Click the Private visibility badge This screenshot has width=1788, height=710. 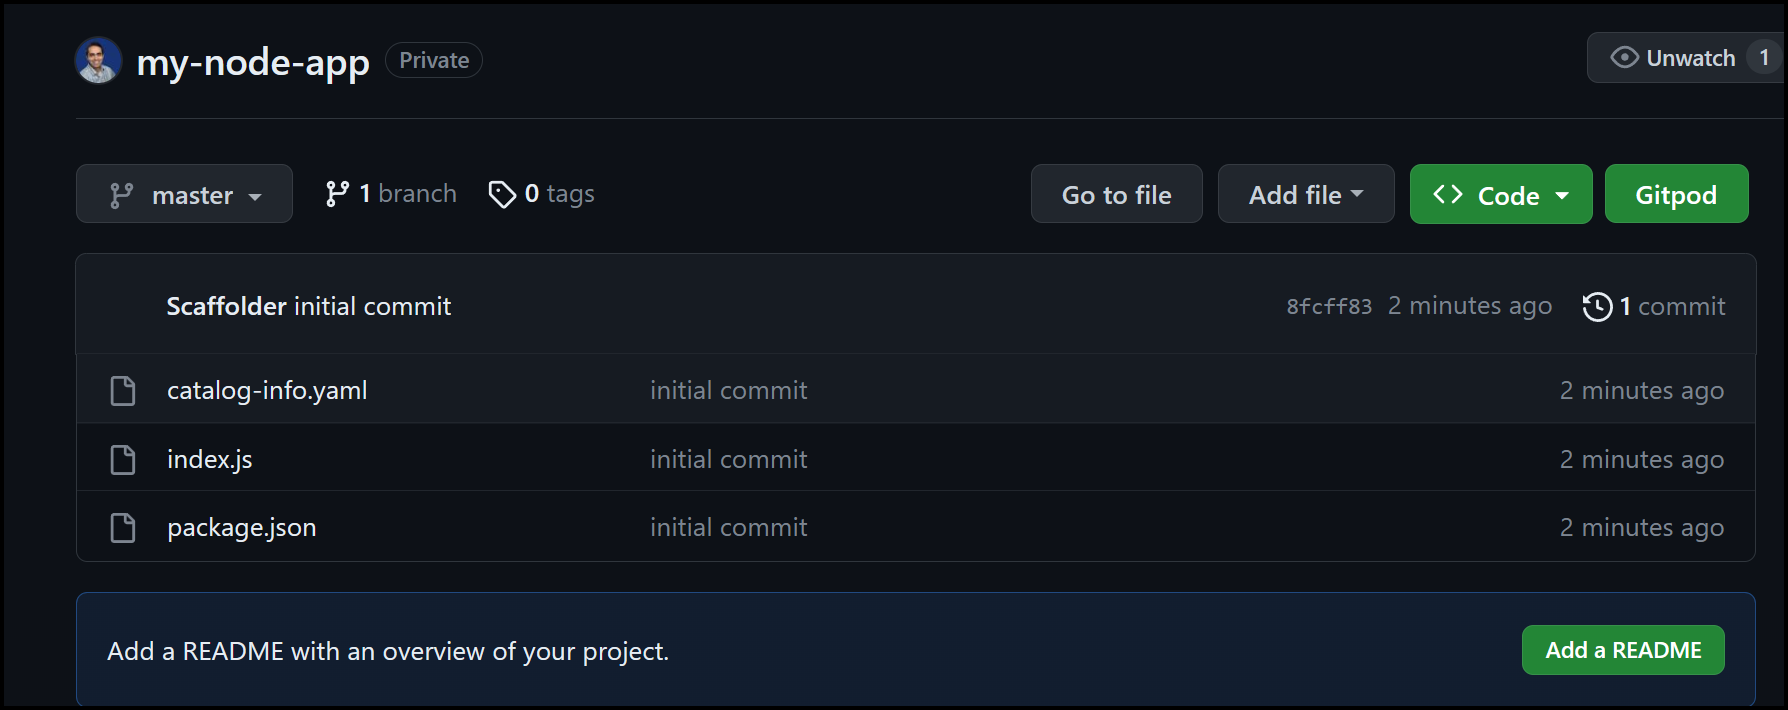[433, 60]
